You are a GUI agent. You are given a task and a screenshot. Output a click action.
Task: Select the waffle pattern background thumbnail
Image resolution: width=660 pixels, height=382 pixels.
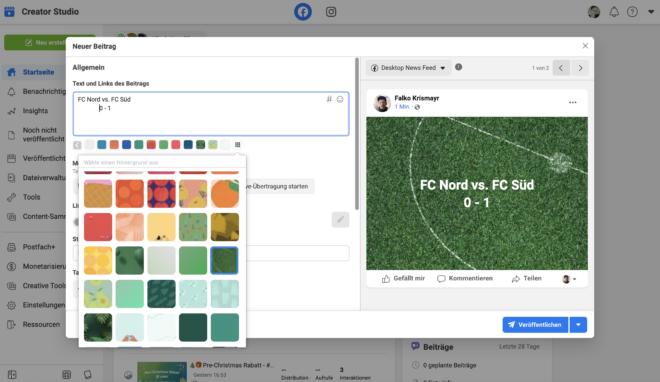(x=98, y=194)
